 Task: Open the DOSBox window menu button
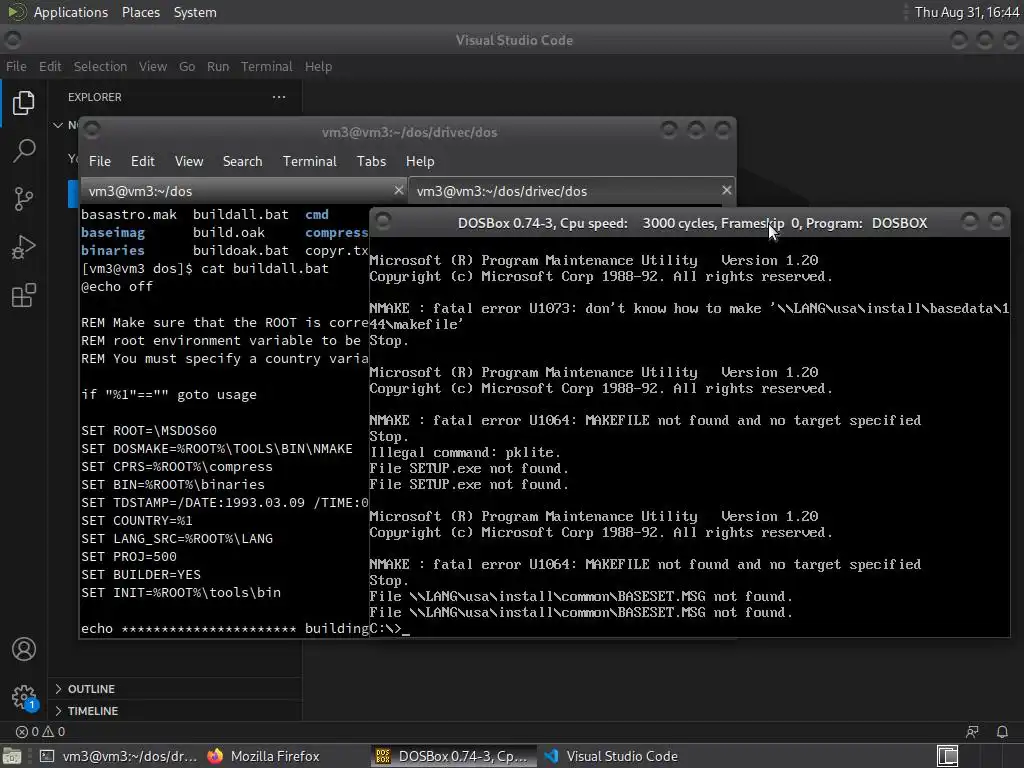[x=383, y=221]
